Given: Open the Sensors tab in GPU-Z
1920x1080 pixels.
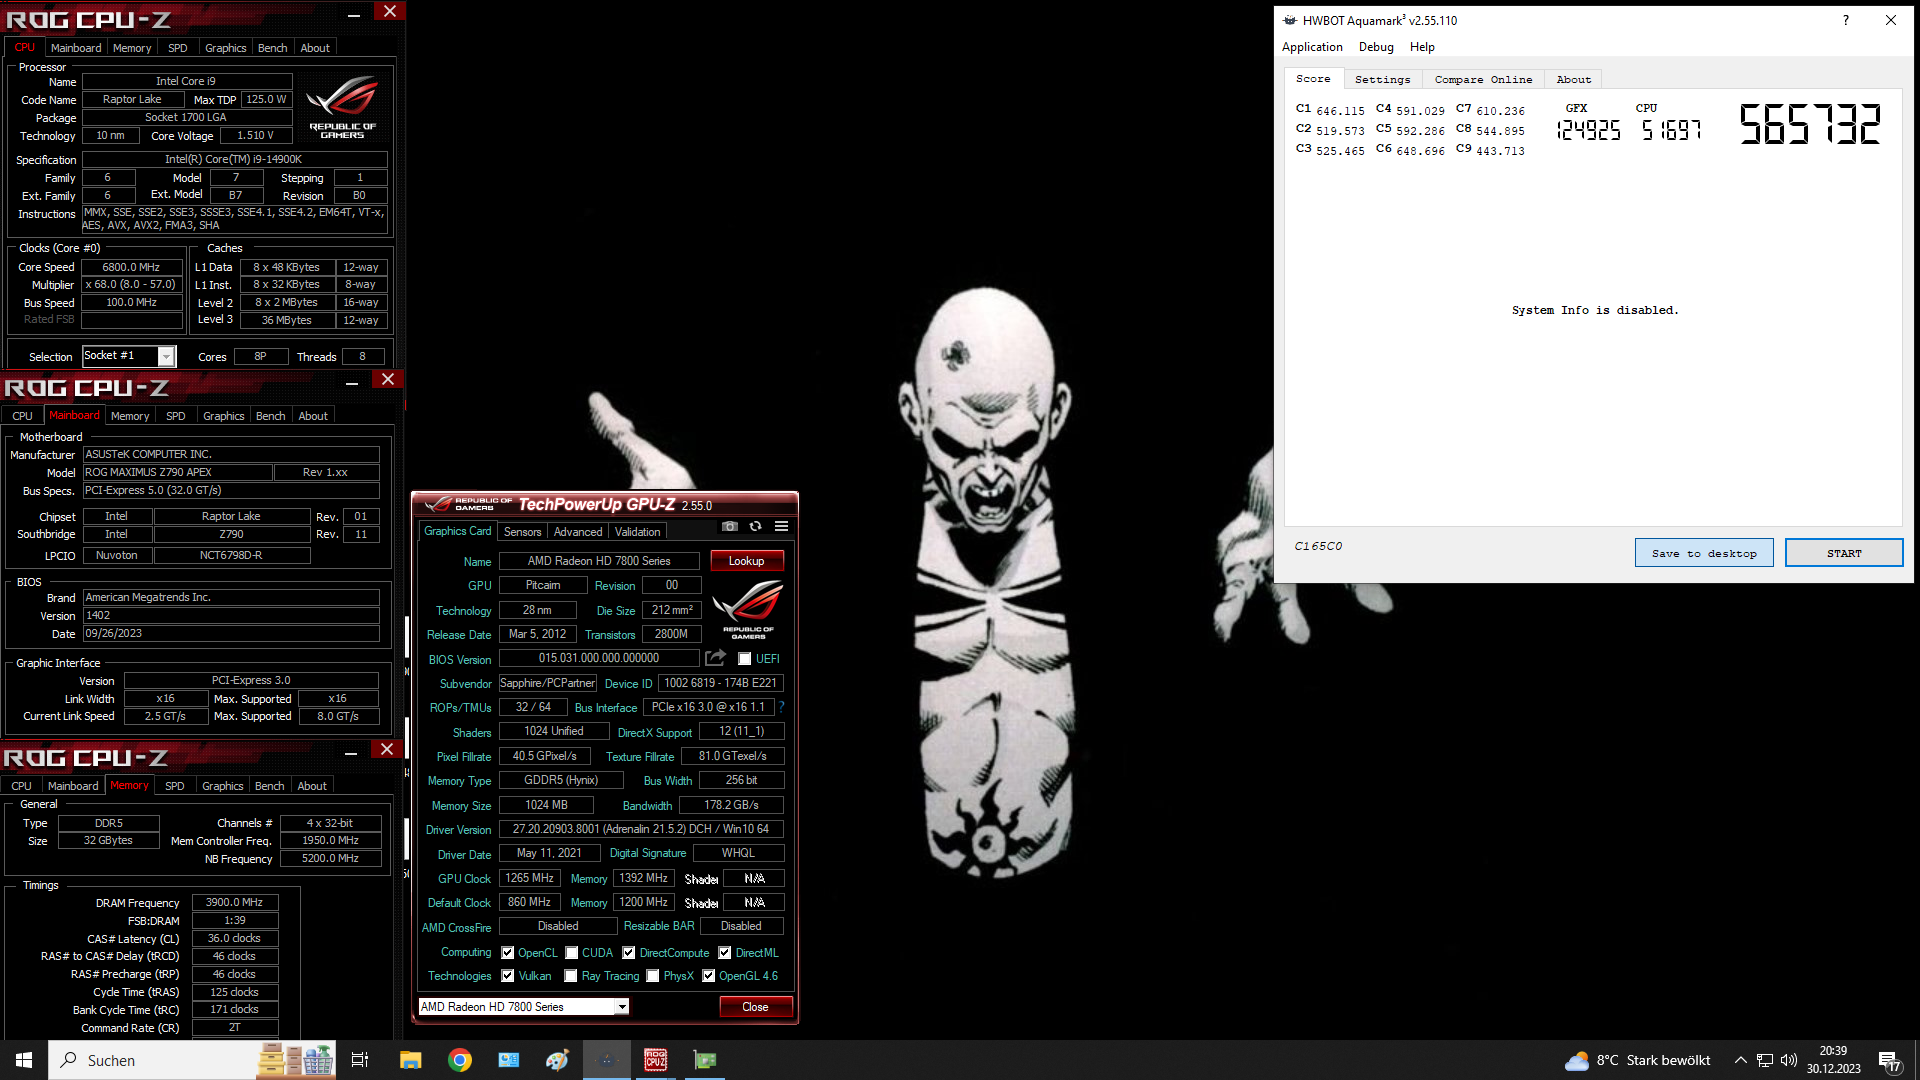Looking at the screenshot, I should click(522, 532).
